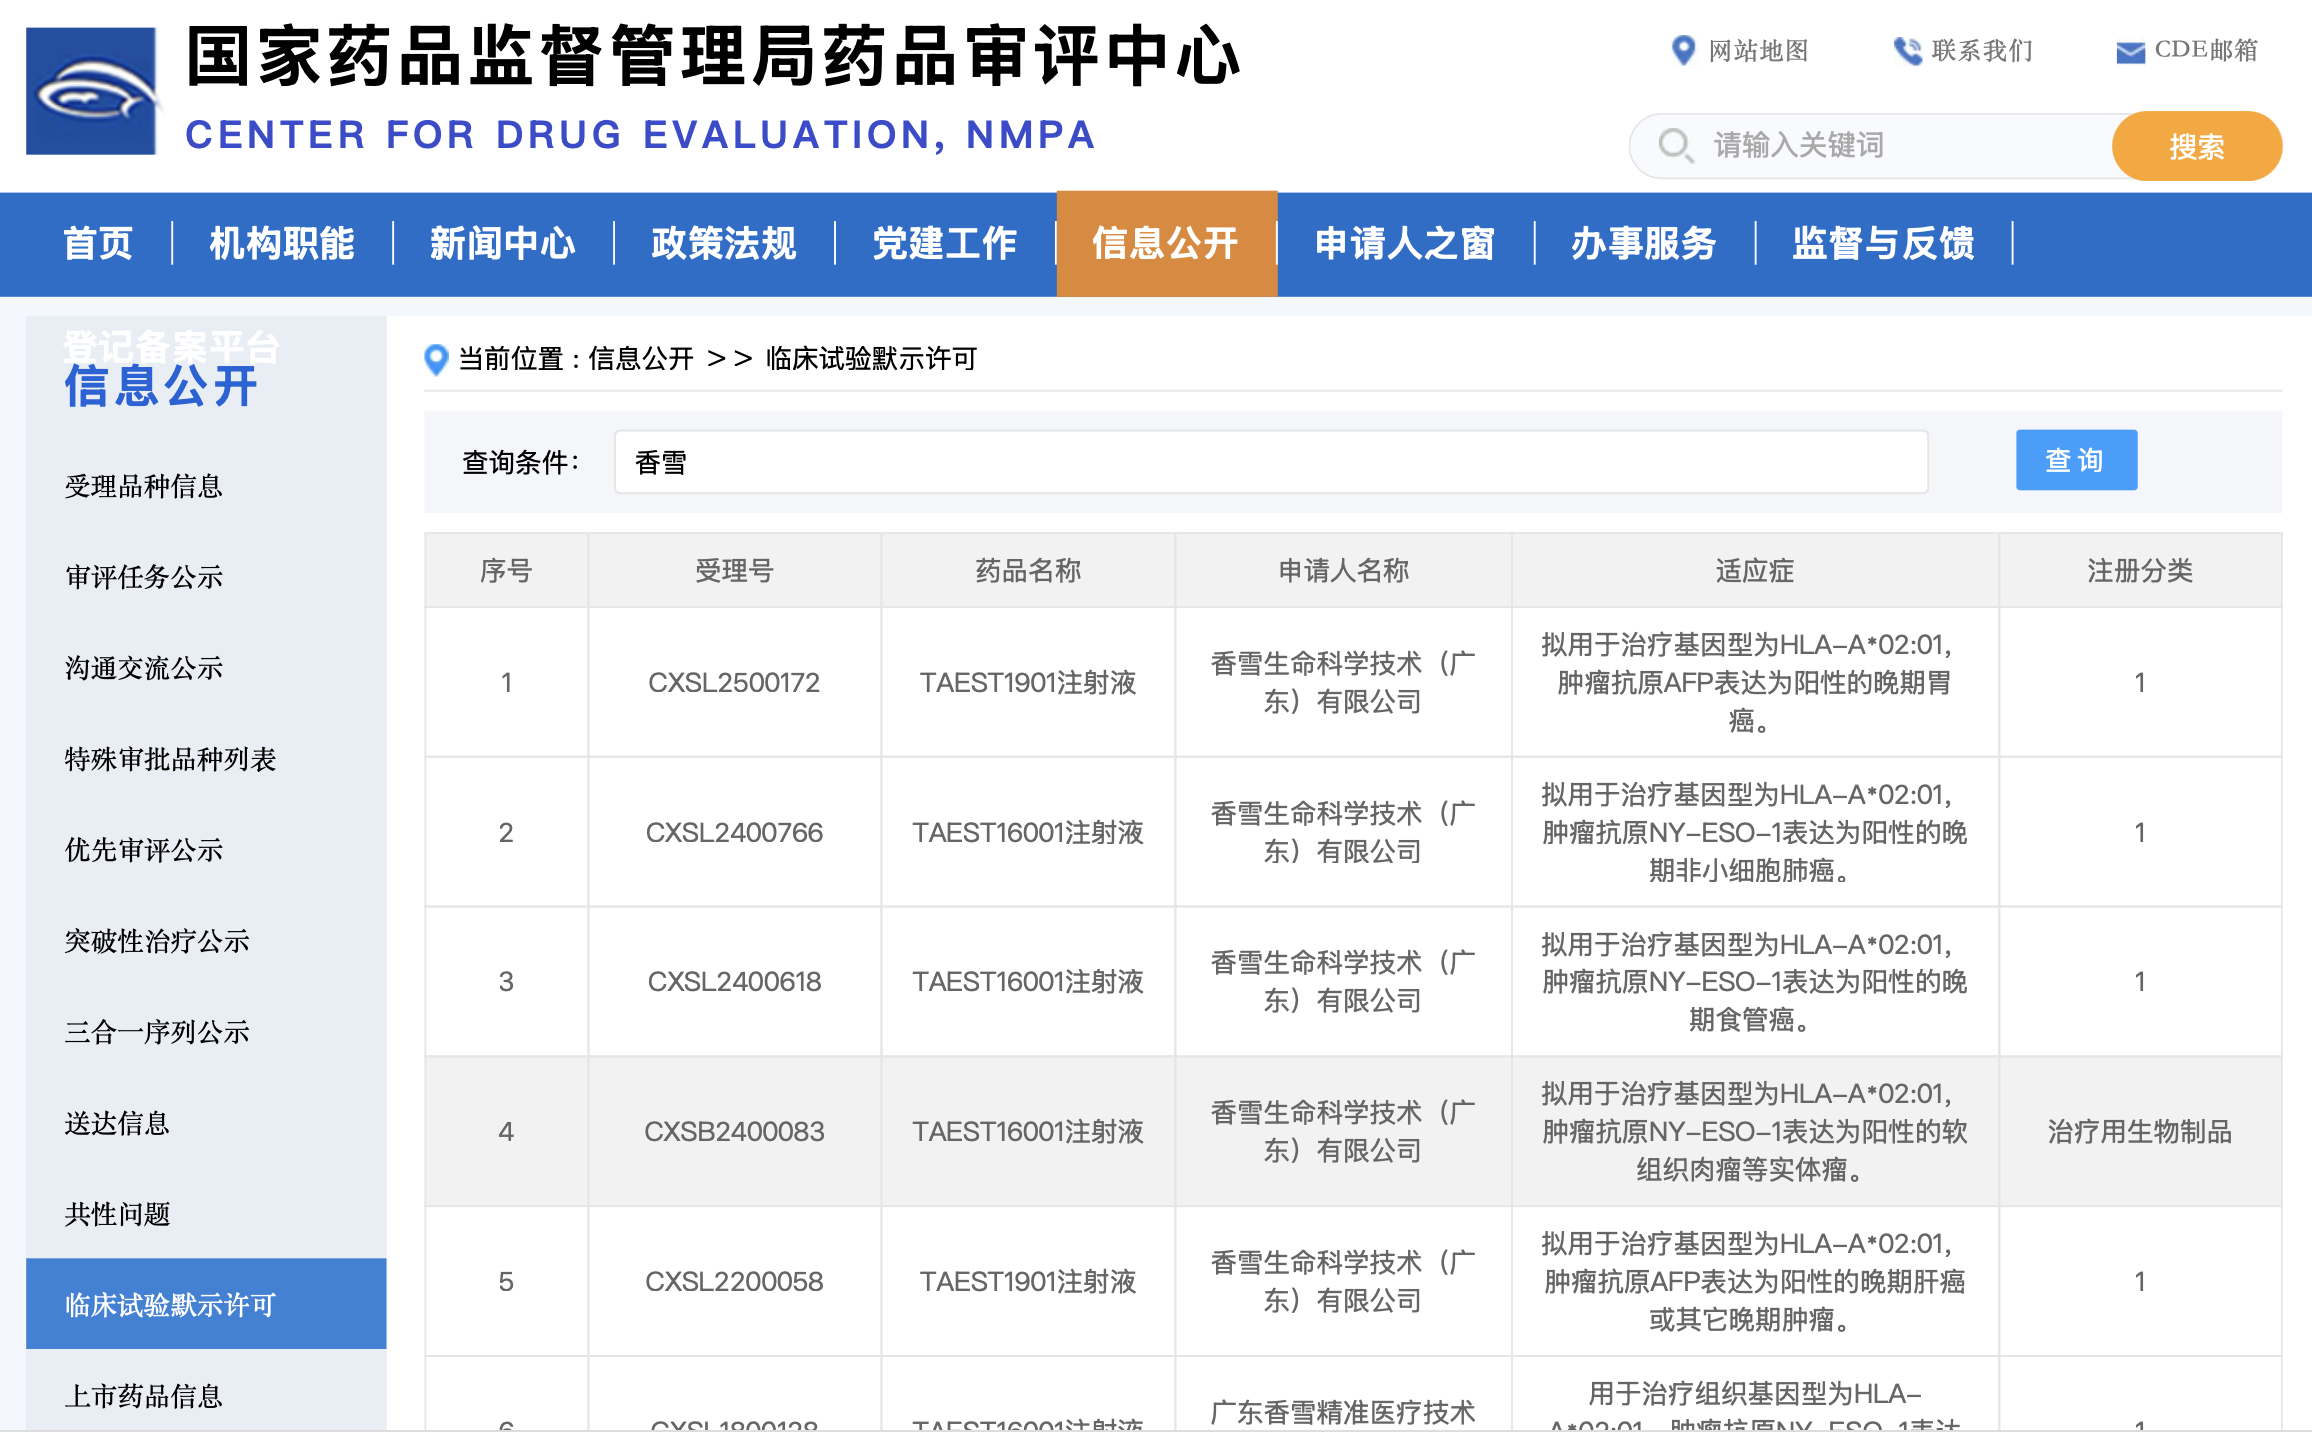Select acceptance number CXSL2400618

[734, 982]
